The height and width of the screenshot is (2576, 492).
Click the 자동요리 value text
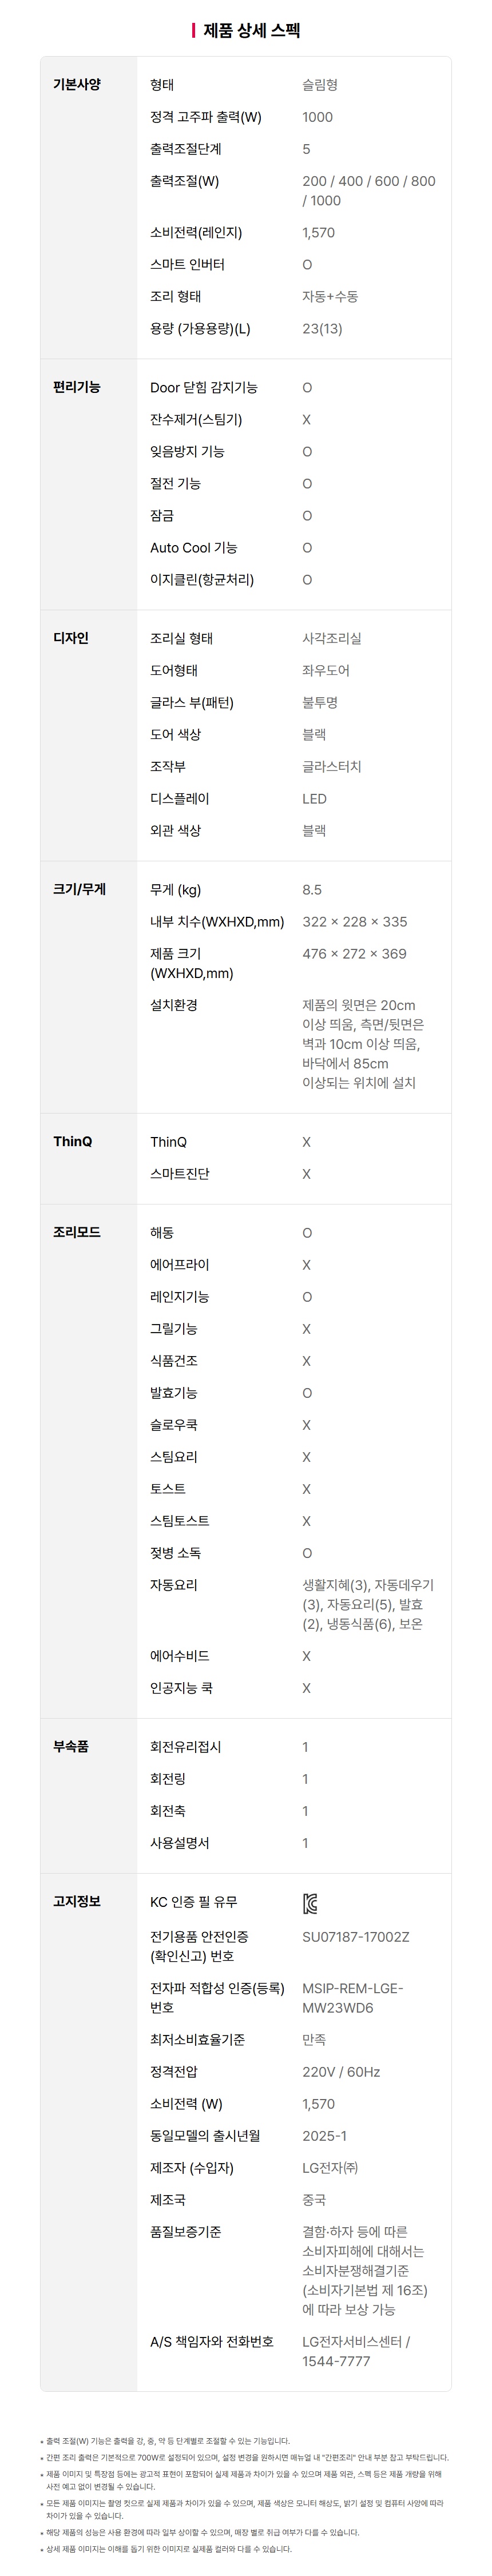click(368, 1604)
